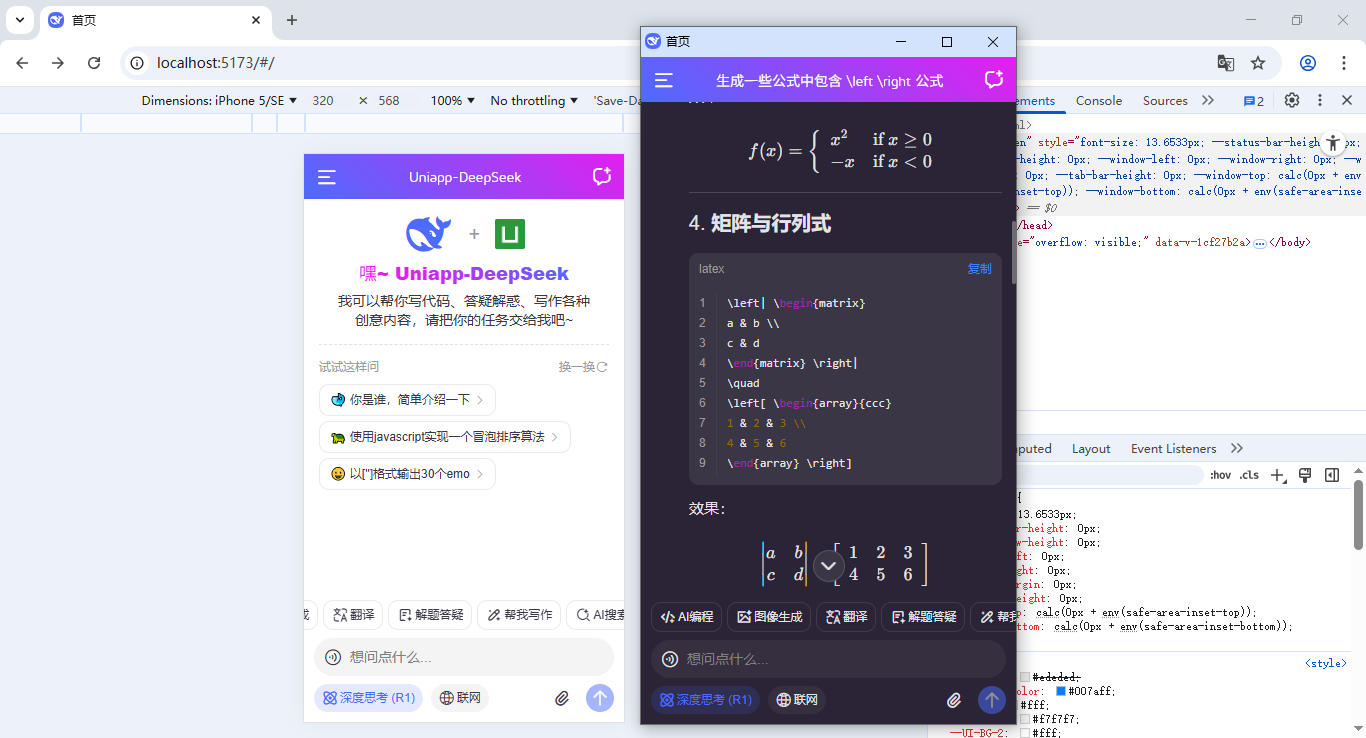Viewport: 1366px width, 738px height.
Task: Select the 翻译 chip in the front window
Action: coord(846,617)
